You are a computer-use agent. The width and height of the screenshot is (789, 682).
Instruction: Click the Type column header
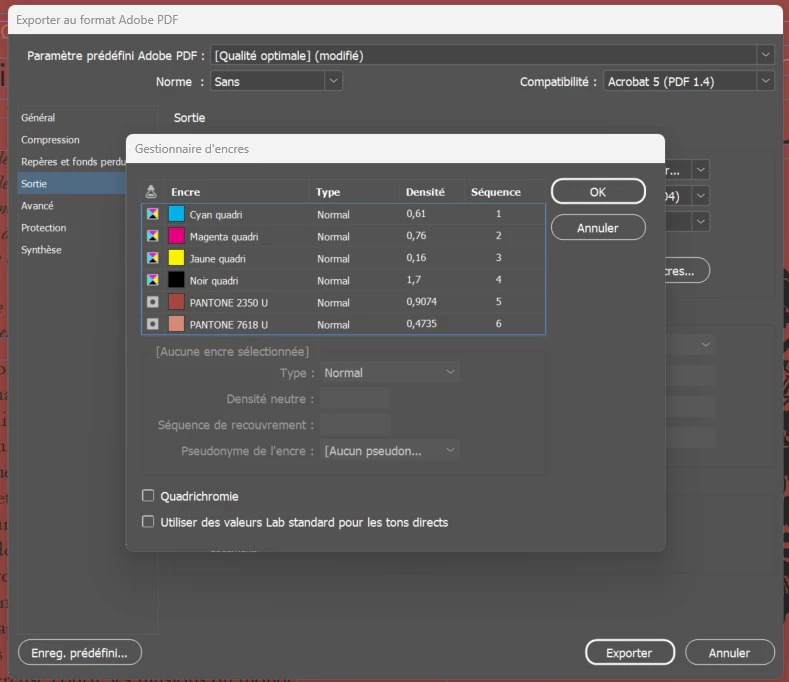(328, 192)
